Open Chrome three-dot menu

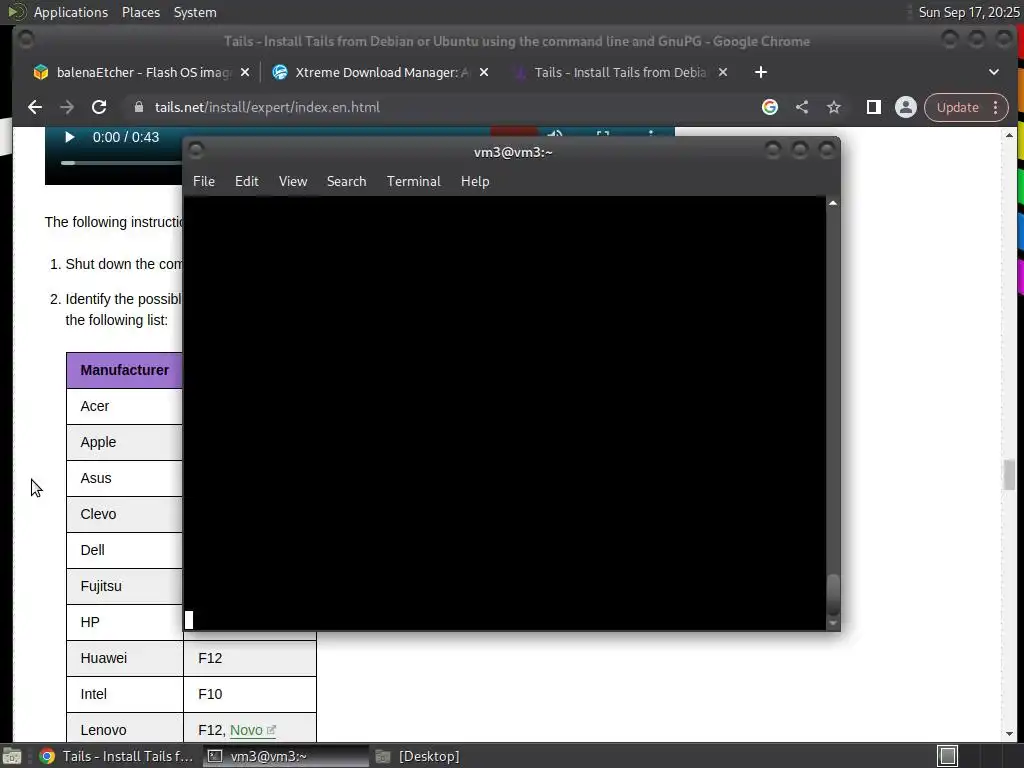pyautogui.click(x=996, y=107)
